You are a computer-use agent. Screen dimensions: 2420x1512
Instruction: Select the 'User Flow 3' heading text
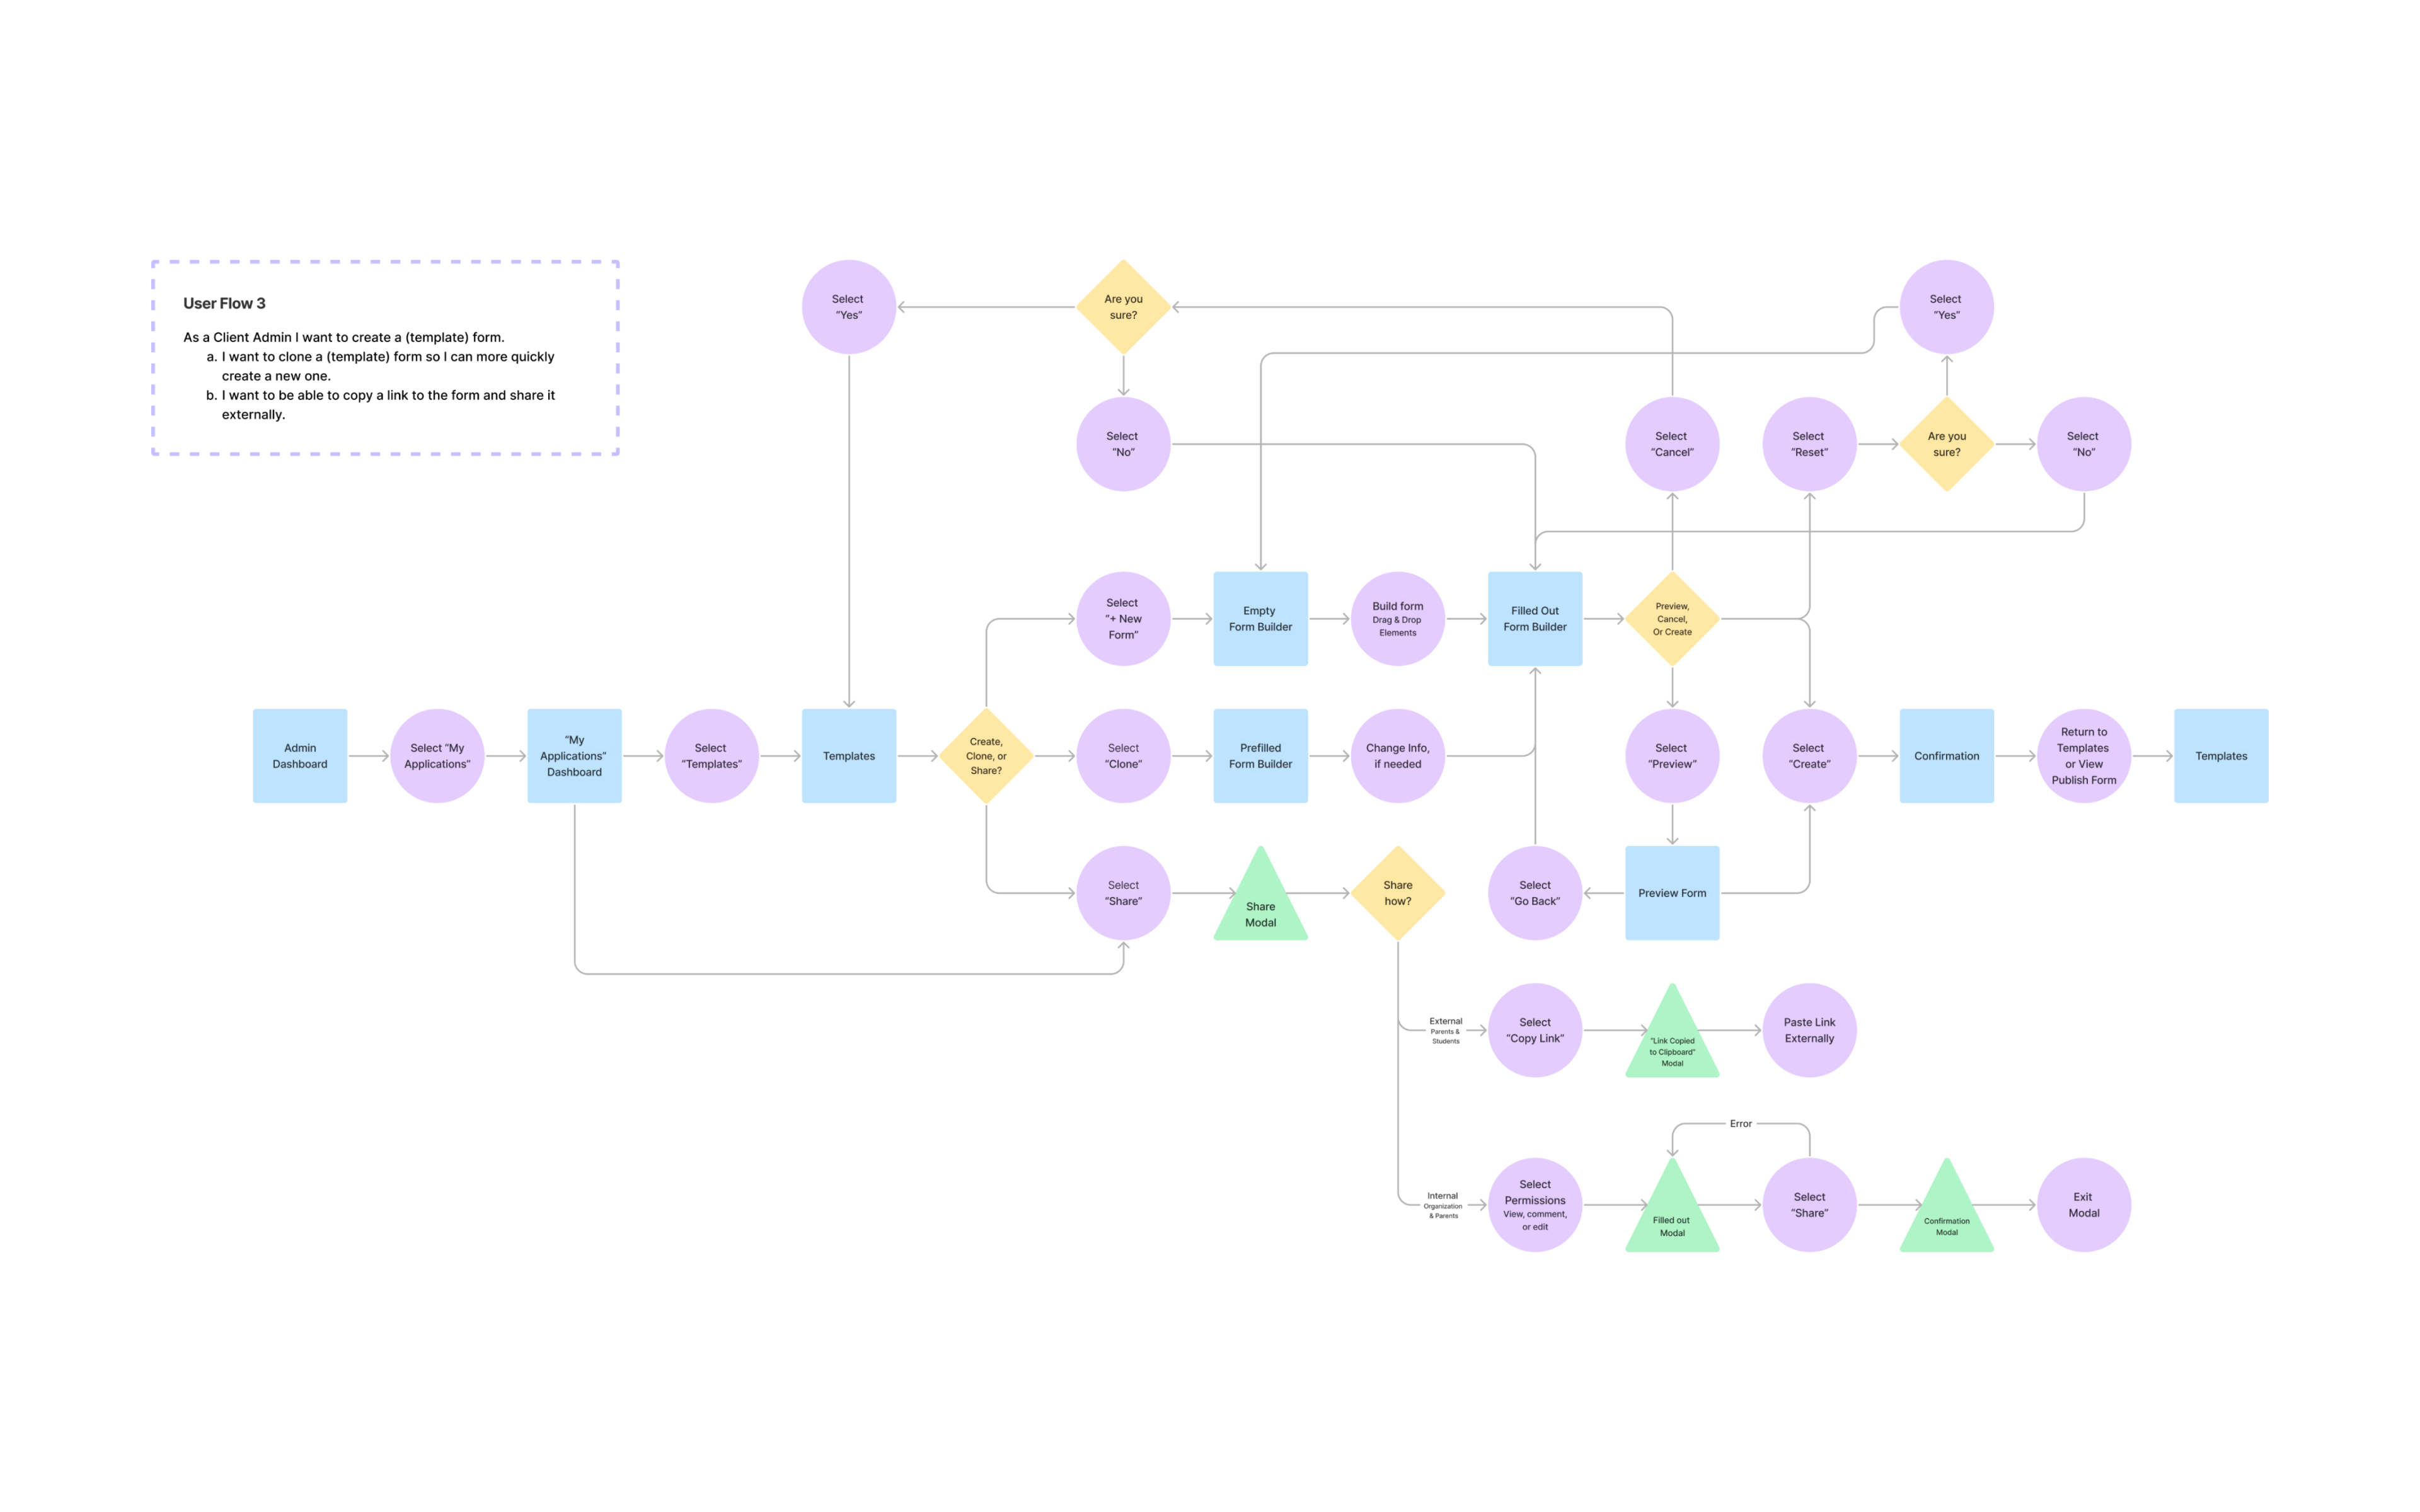click(224, 303)
